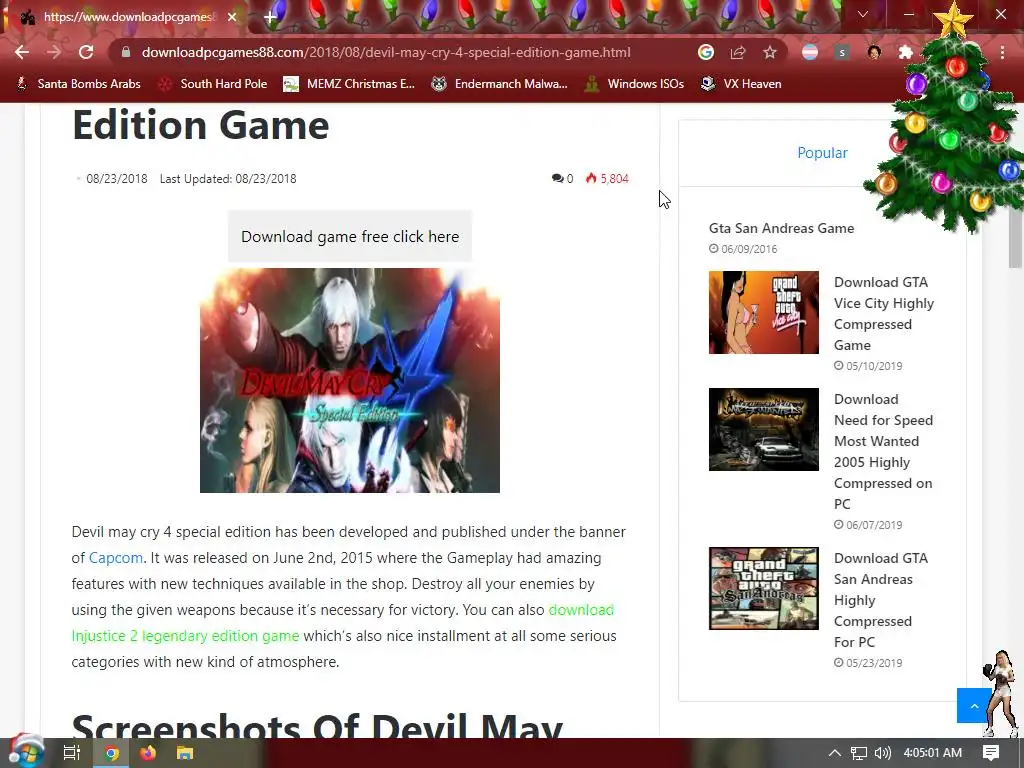The width and height of the screenshot is (1024, 768).
Task: Click the 5,804 views flame icon
Action: pos(591,178)
